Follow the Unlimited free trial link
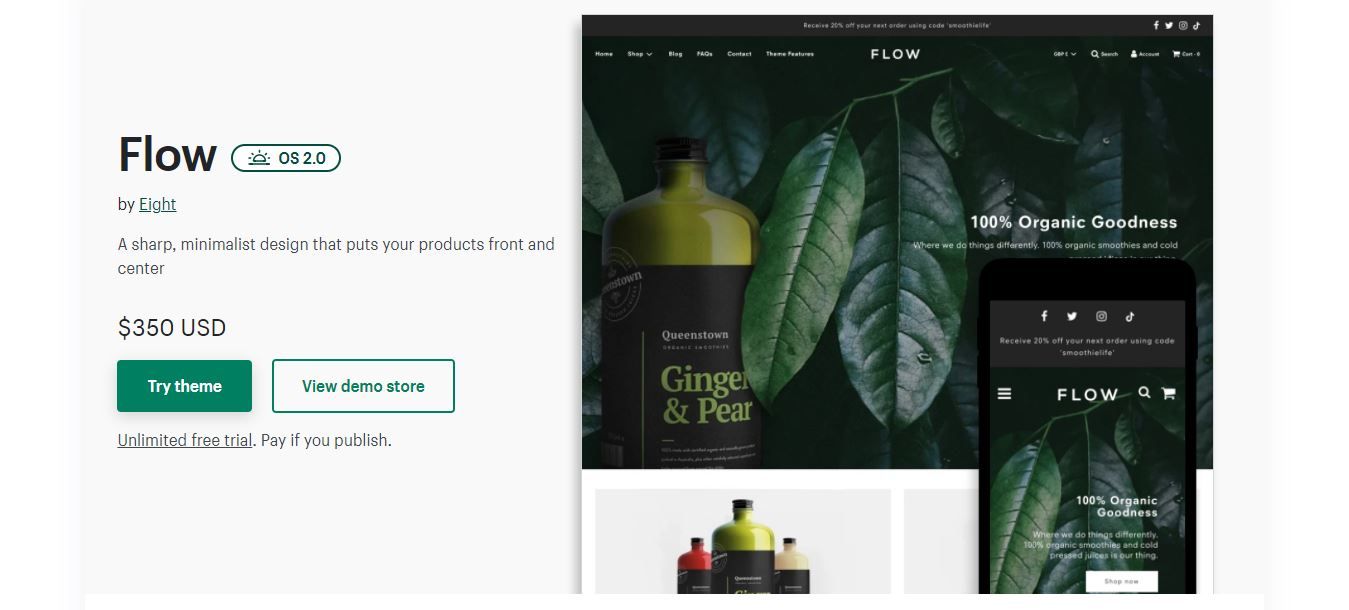The width and height of the screenshot is (1349, 610). pyautogui.click(x=185, y=440)
